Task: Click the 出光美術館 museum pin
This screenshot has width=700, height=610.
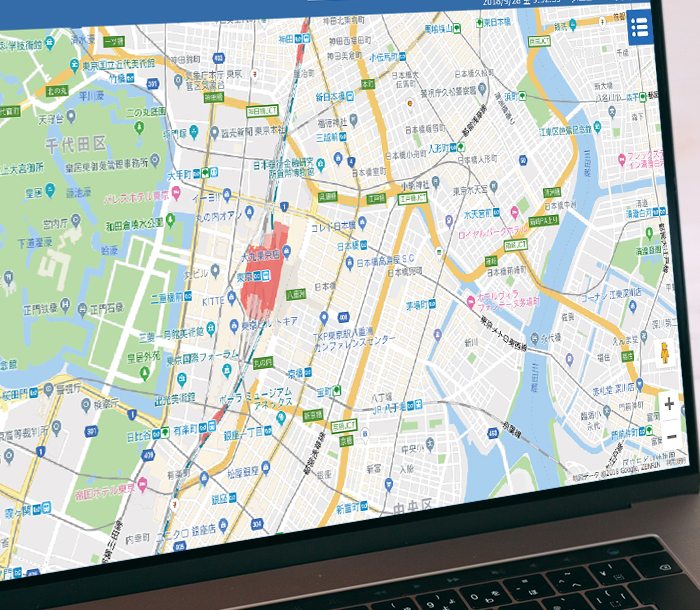Action: [x=182, y=380]
